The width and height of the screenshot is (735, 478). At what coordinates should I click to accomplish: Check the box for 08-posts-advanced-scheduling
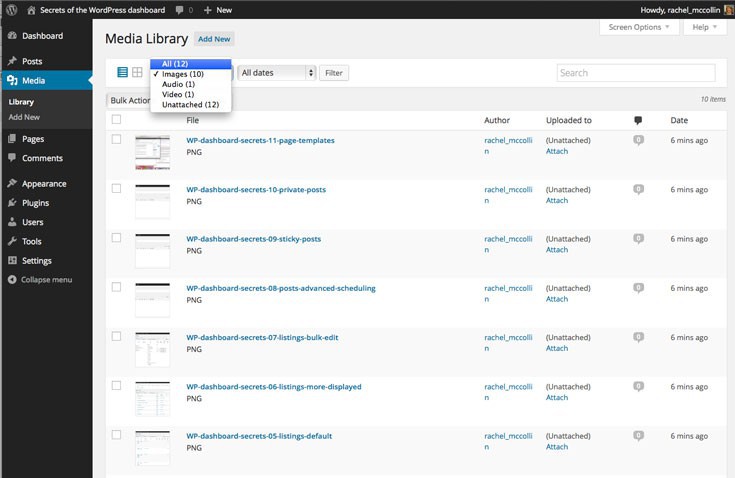(116, 287)
